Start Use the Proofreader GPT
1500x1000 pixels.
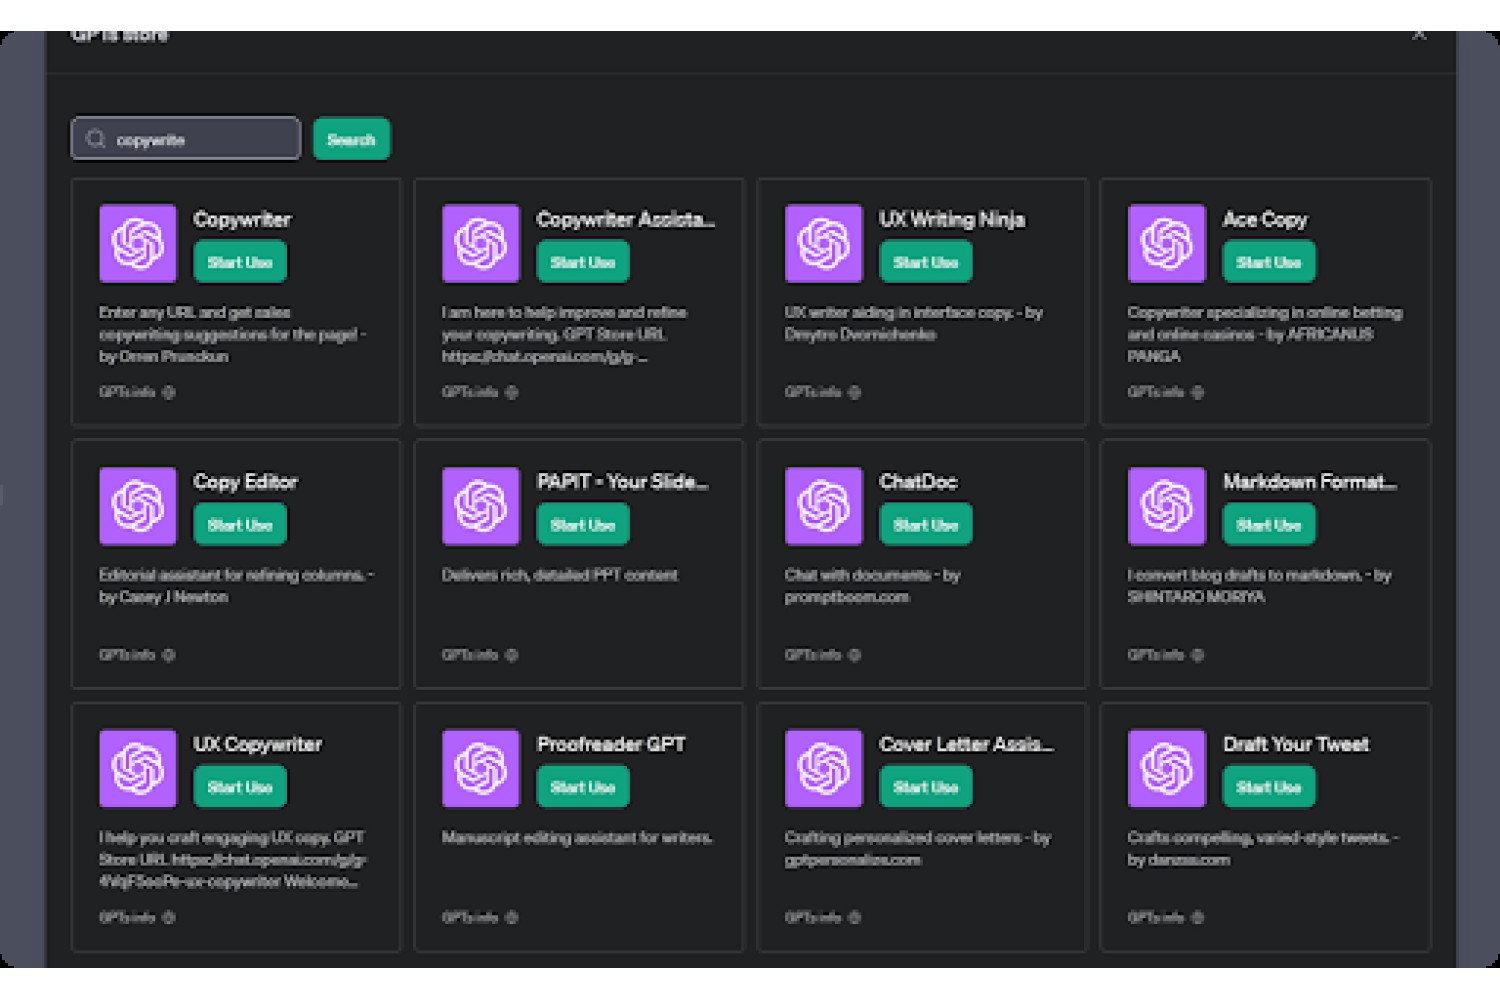pyautogui.click(x=583, y=787)
